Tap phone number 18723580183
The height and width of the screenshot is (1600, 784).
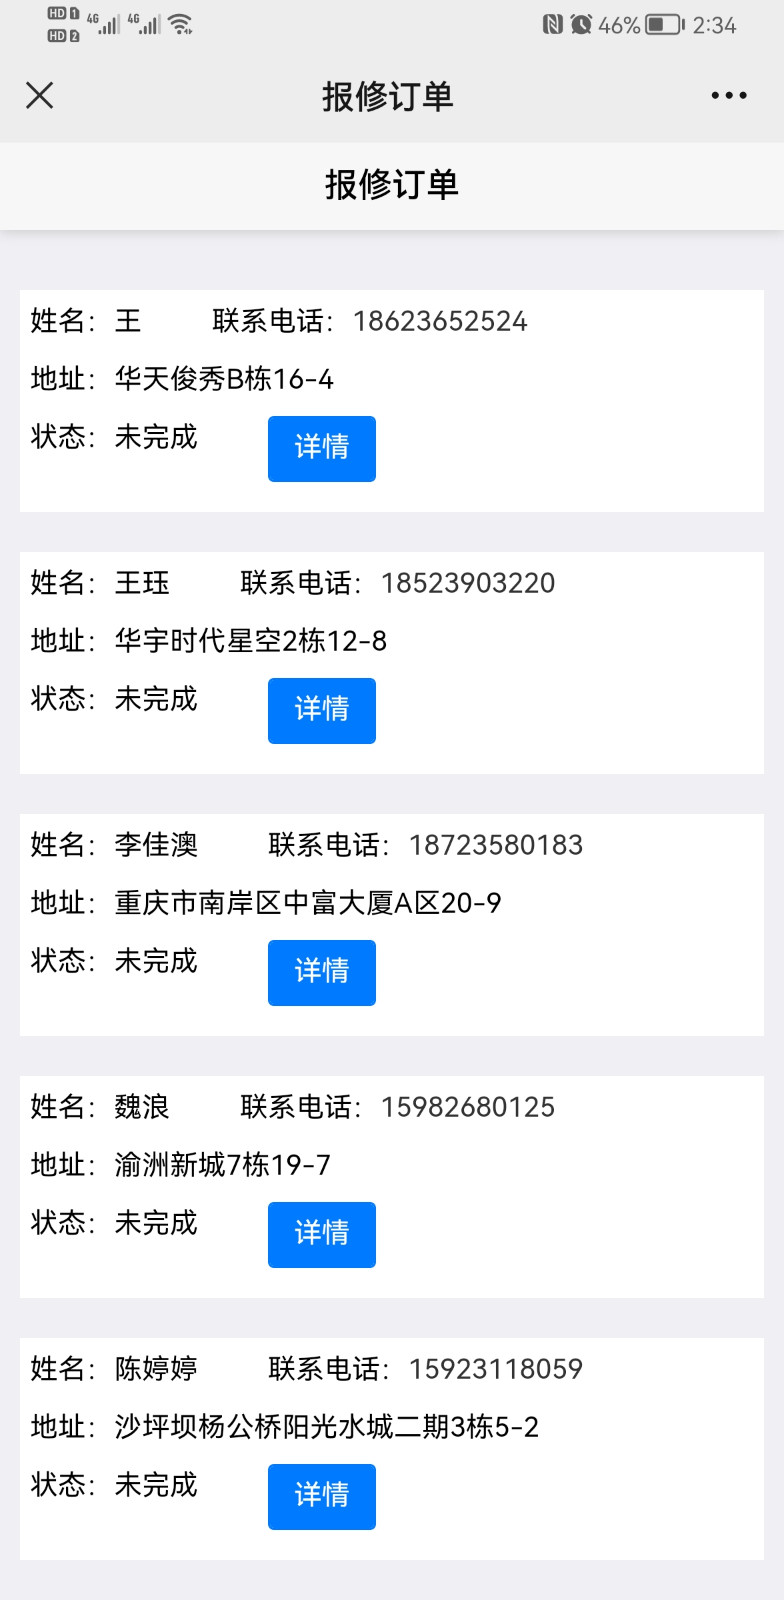496,845
